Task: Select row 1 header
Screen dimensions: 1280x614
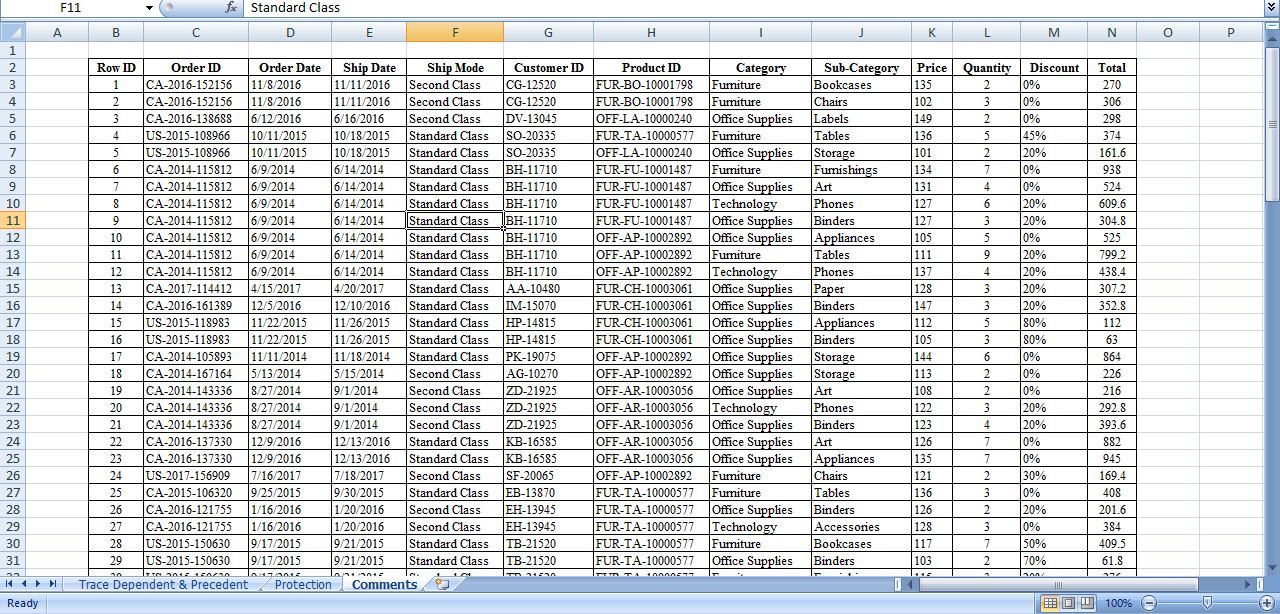Action: pos(12,50)
